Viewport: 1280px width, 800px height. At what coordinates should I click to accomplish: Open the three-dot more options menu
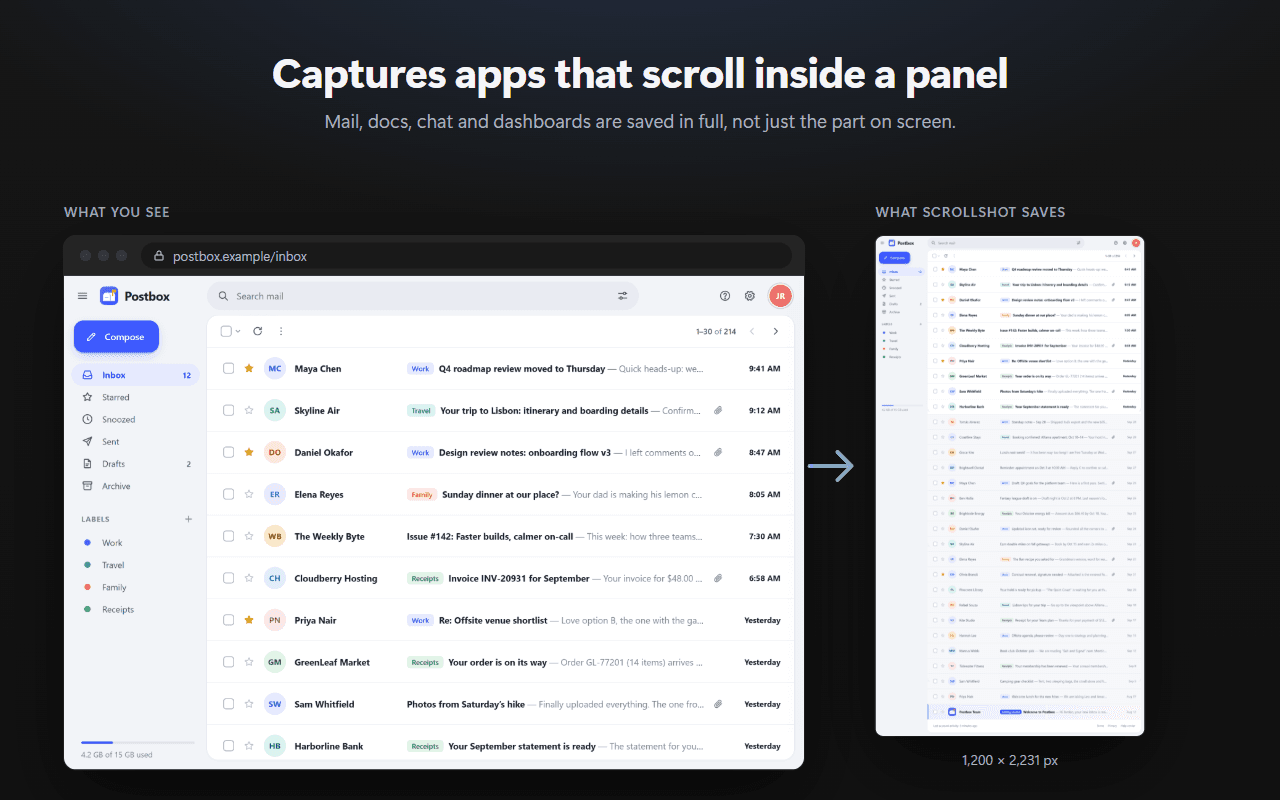(281, 331)
